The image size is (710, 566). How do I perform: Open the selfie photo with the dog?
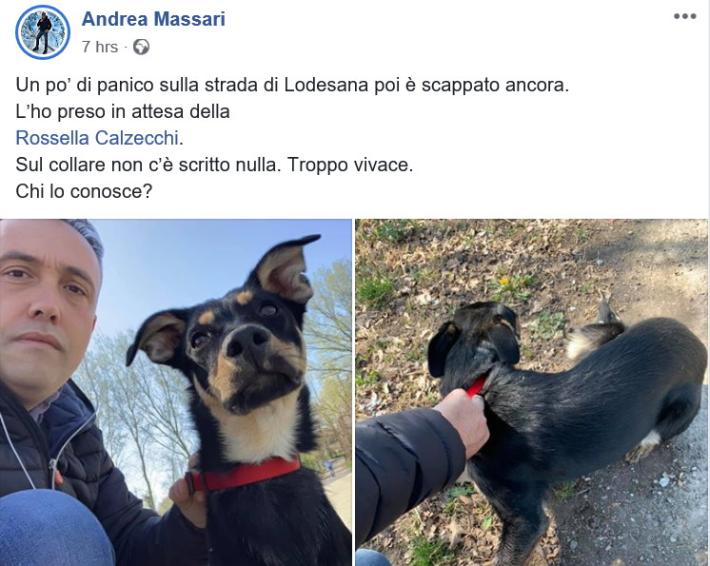[176, 393]
